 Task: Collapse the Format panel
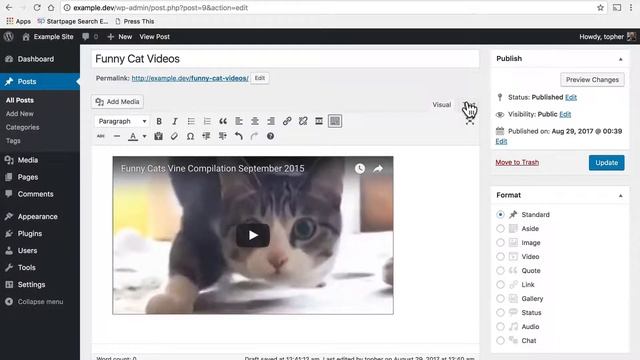click(620, 196)
